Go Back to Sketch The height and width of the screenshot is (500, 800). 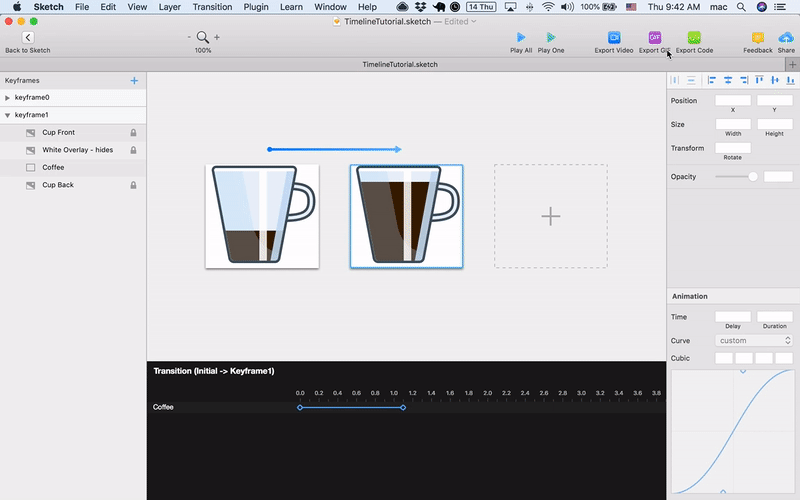coord(28,38)
